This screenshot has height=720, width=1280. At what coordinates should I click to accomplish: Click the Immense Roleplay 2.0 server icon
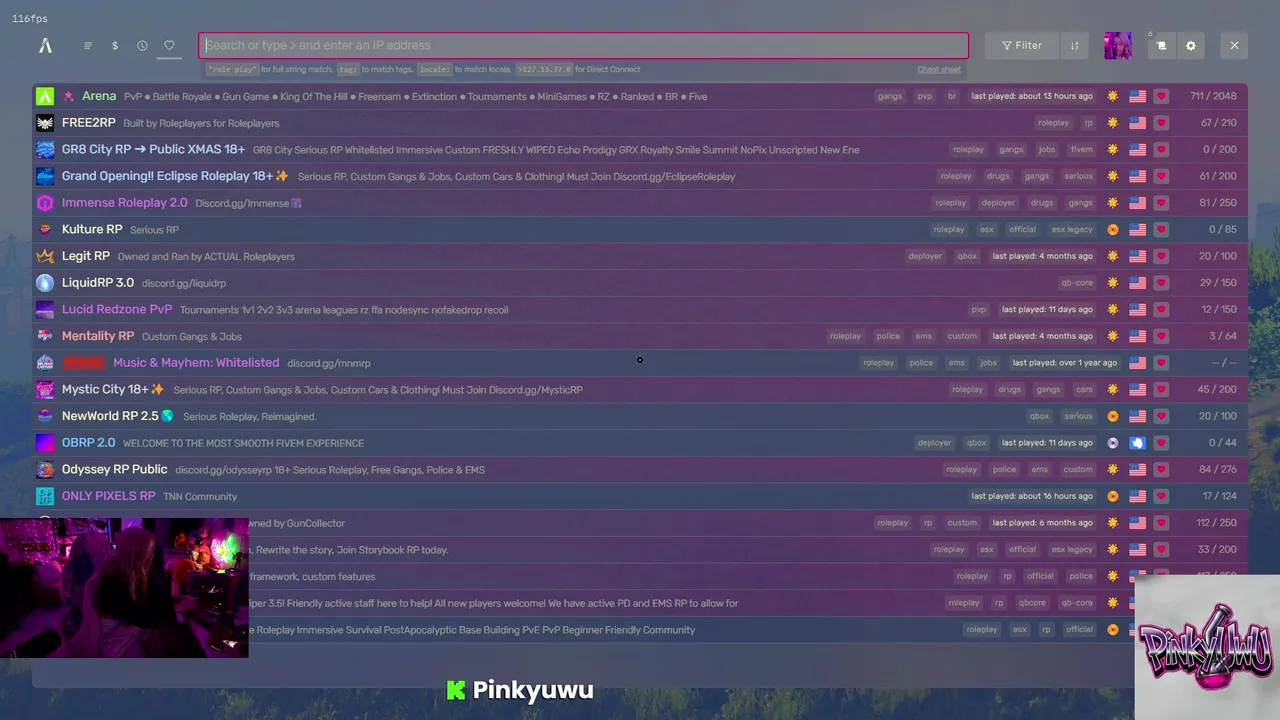(x=45, y=203)
